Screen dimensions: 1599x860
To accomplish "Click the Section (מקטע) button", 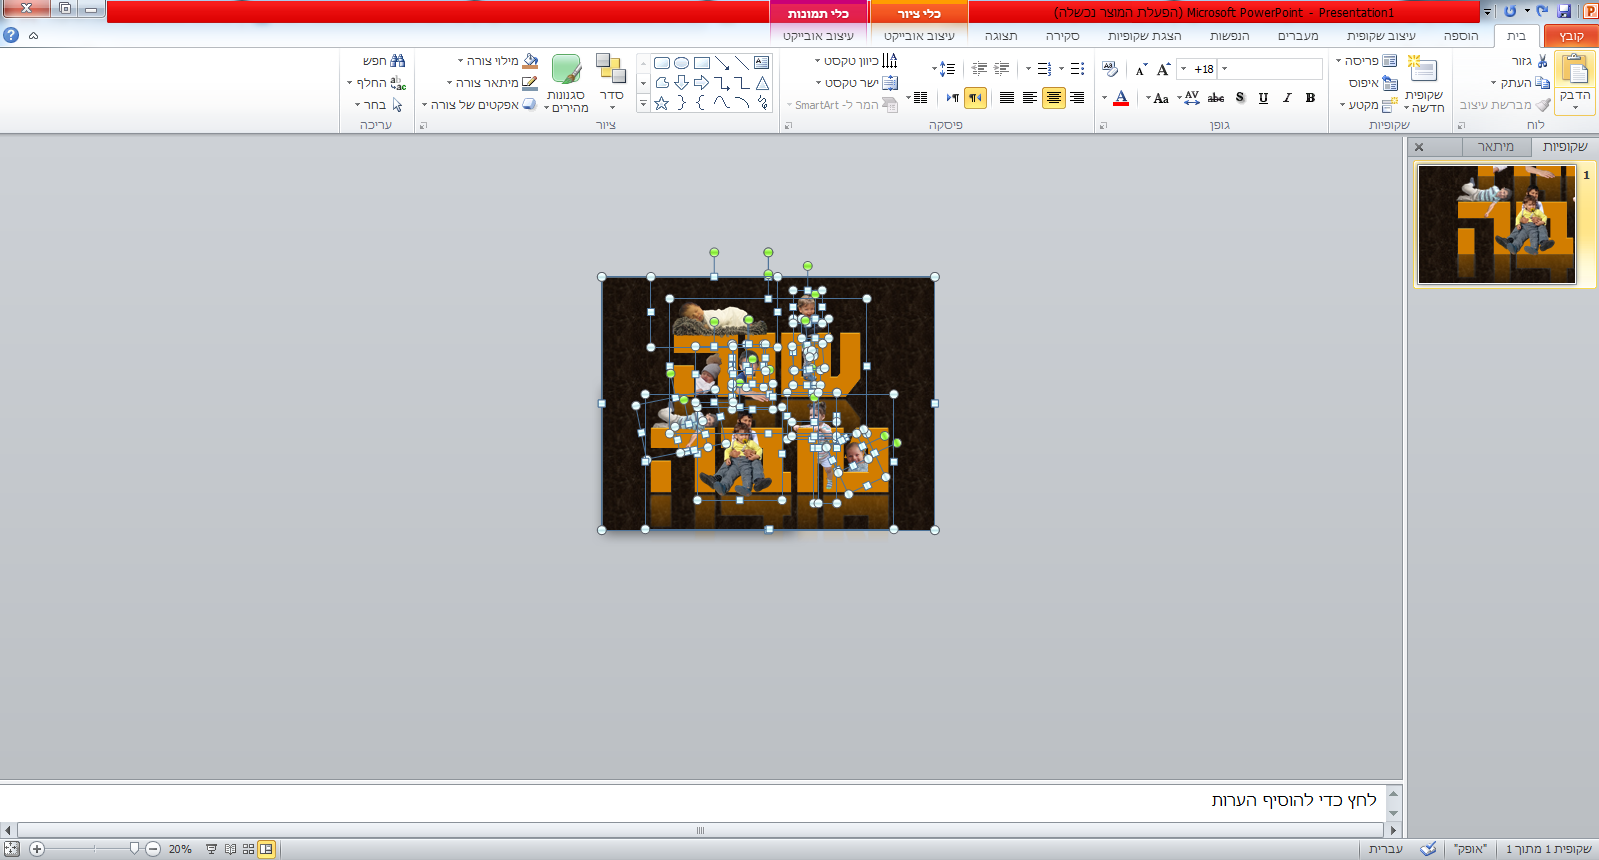I will pos(1369,105).
